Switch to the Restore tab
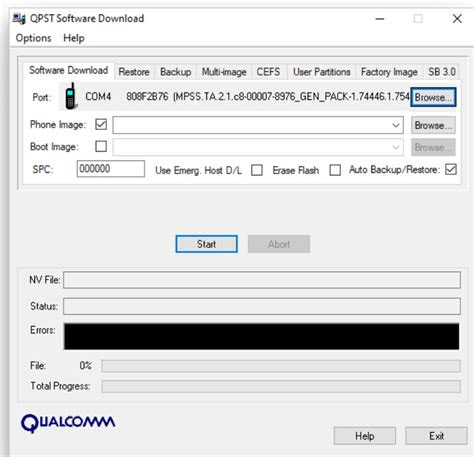Screen dimensions: 474x457 pos(134,72)
